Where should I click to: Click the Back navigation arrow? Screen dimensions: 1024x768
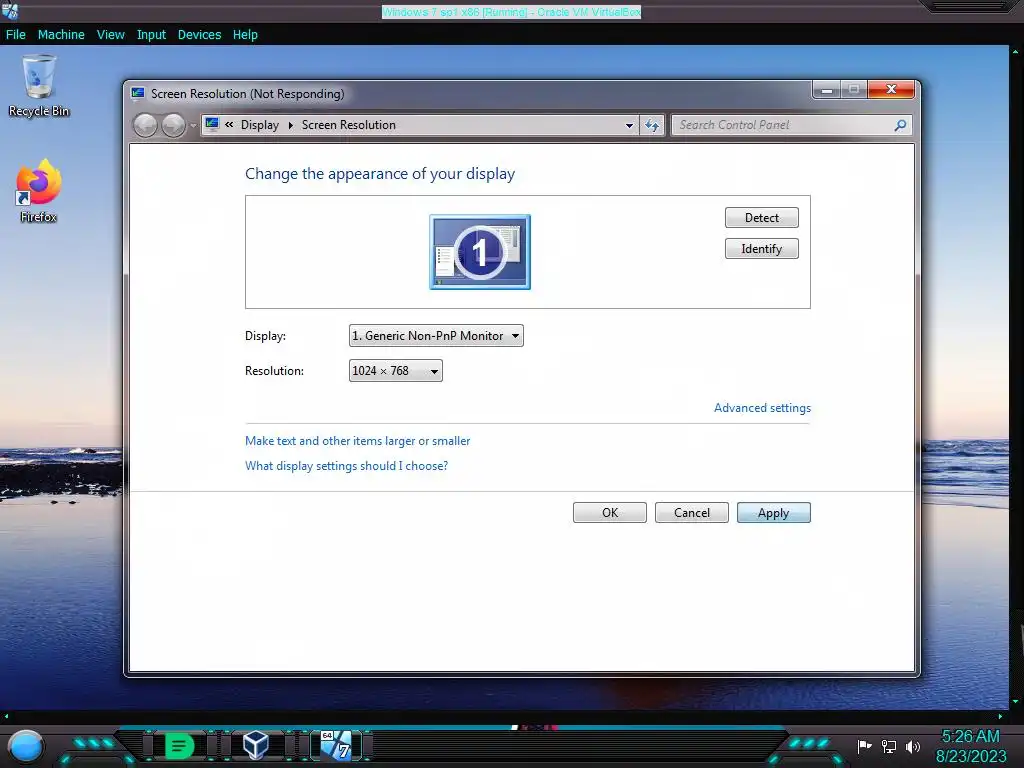coord(145,125)
